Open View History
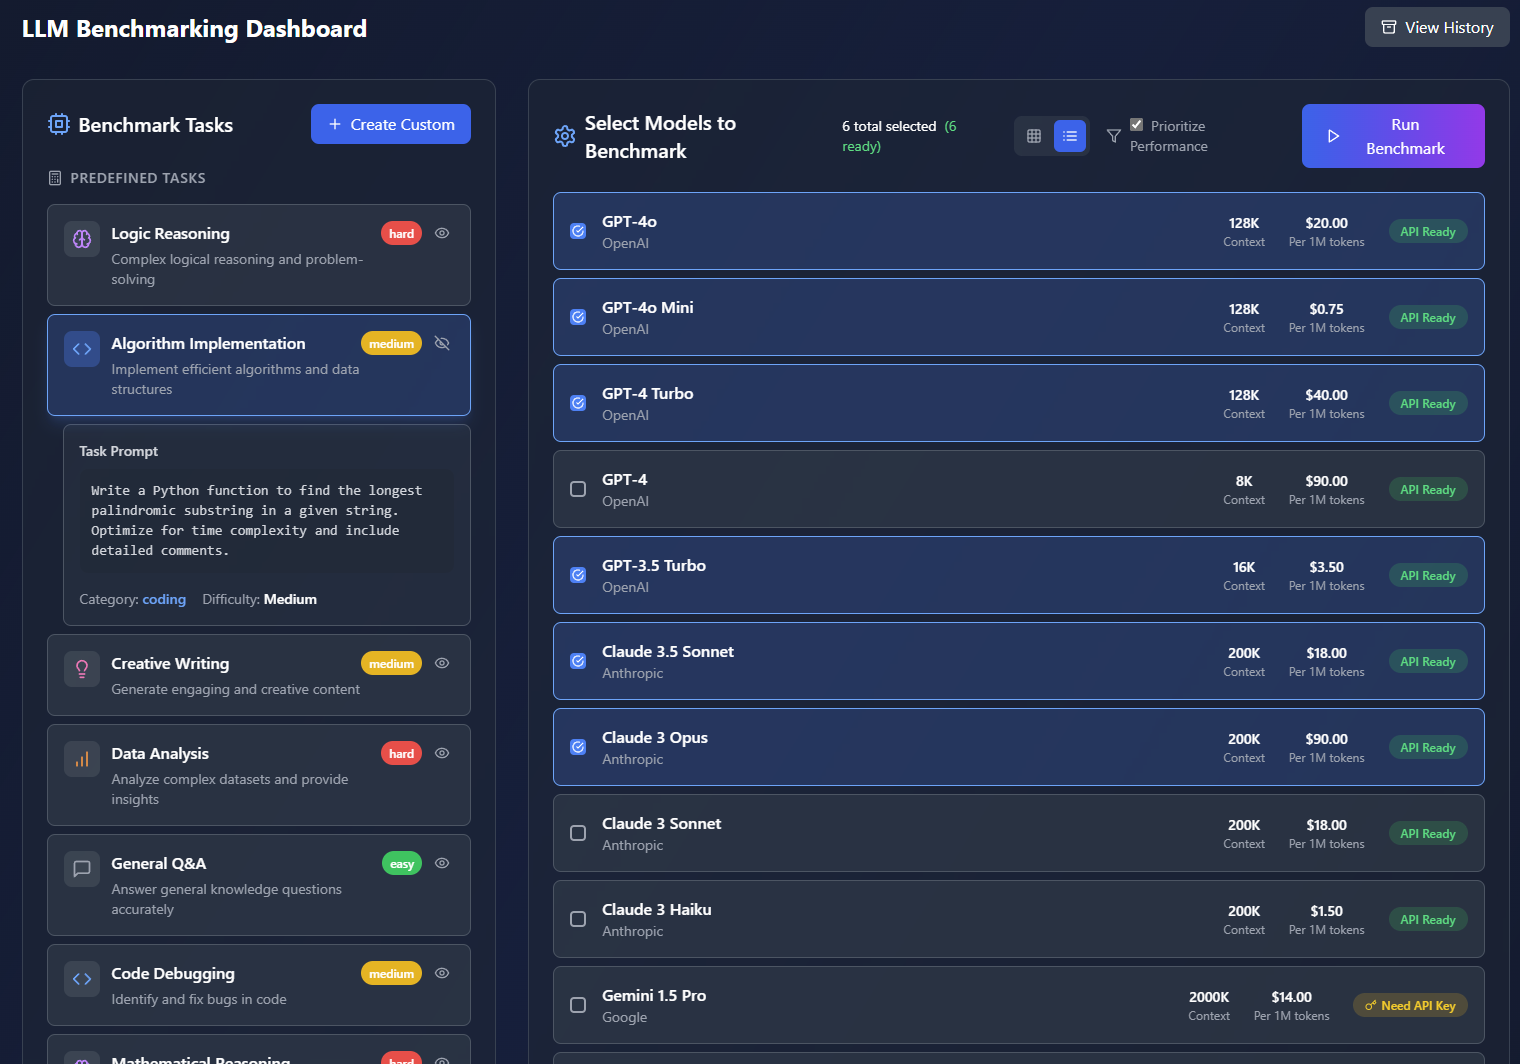 tap(1437, 27)
